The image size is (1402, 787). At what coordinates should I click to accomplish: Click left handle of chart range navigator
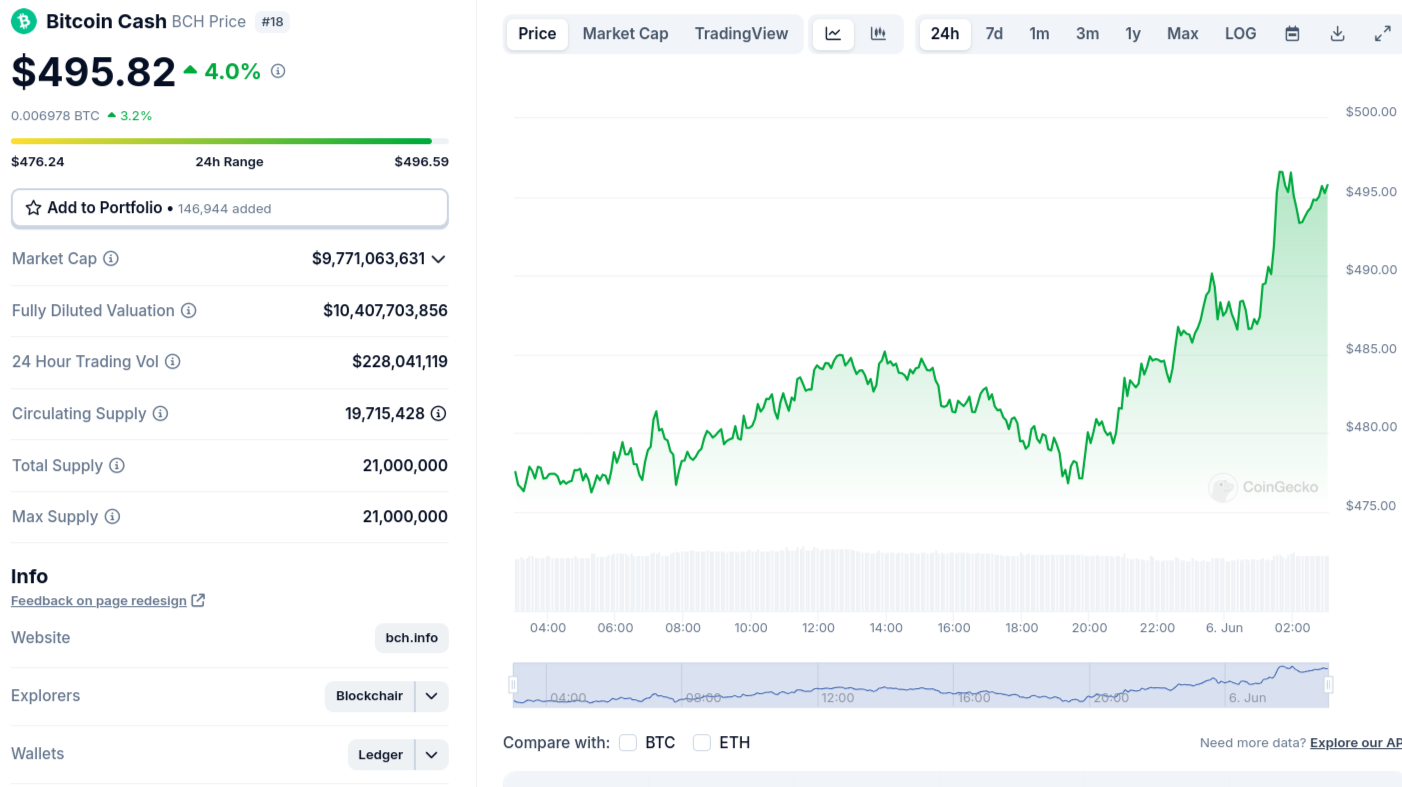pyautogui.click(x=513, y=684)
